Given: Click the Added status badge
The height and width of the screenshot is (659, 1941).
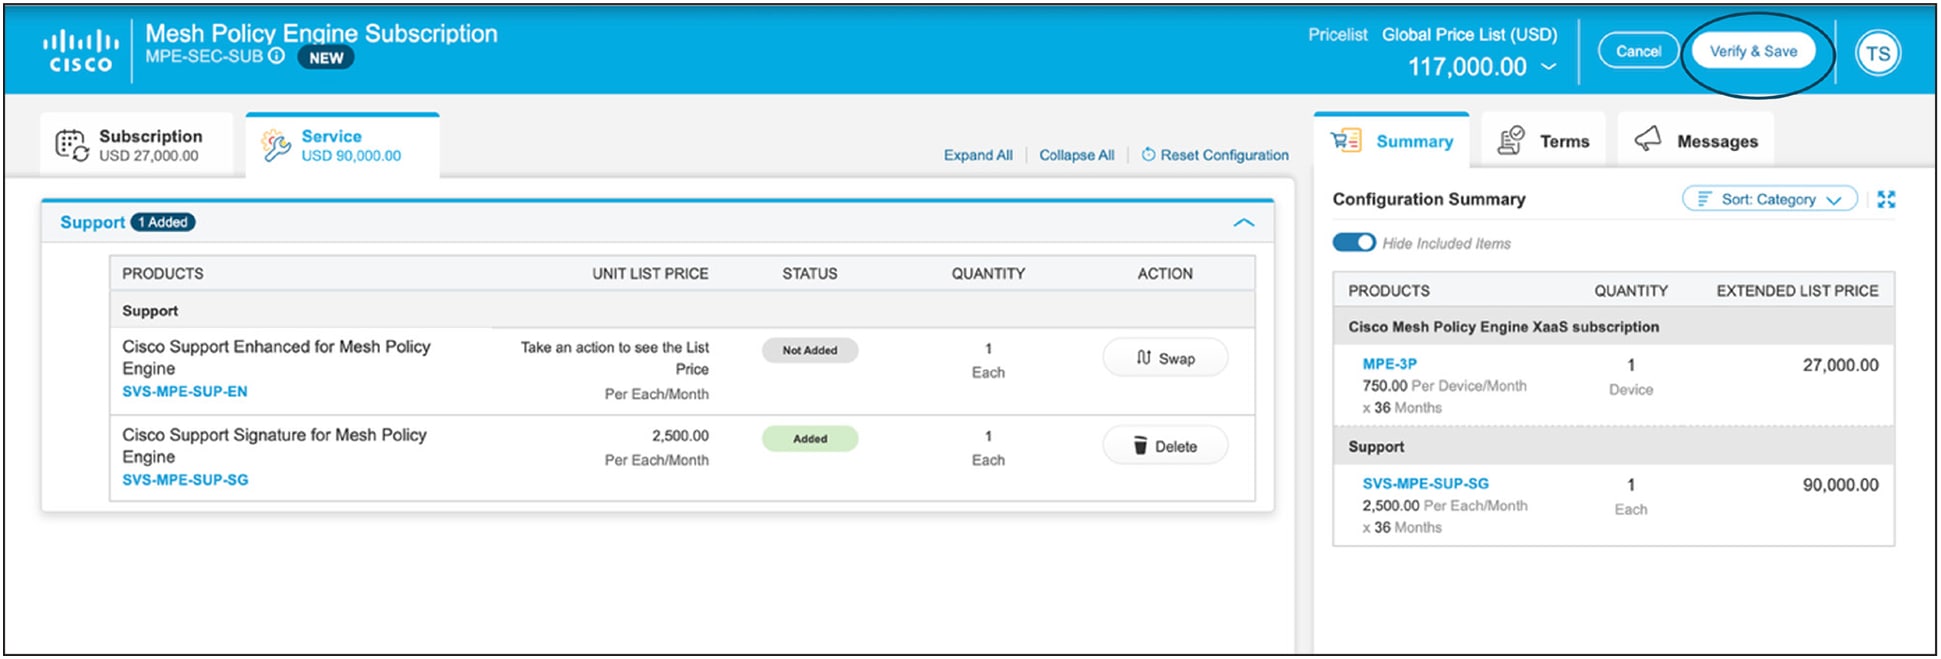Looking at the screenshot, I should click(x=810, y=438).
